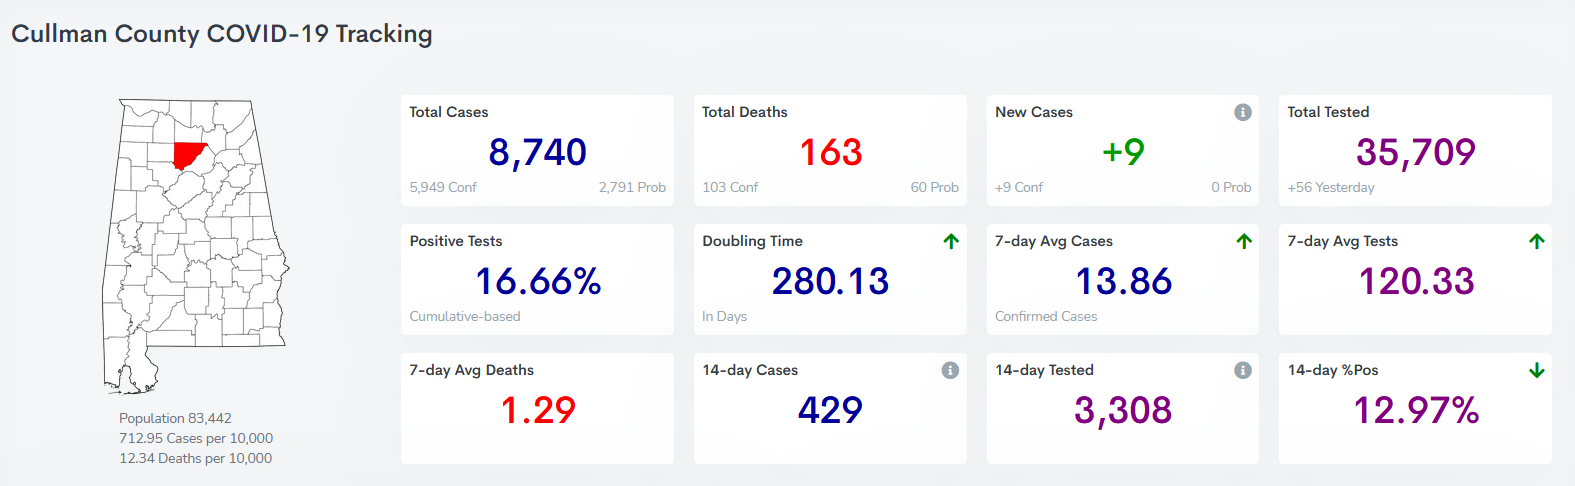
Task: Click the Population 83,442 text under map
Action: tap(175, 418)
